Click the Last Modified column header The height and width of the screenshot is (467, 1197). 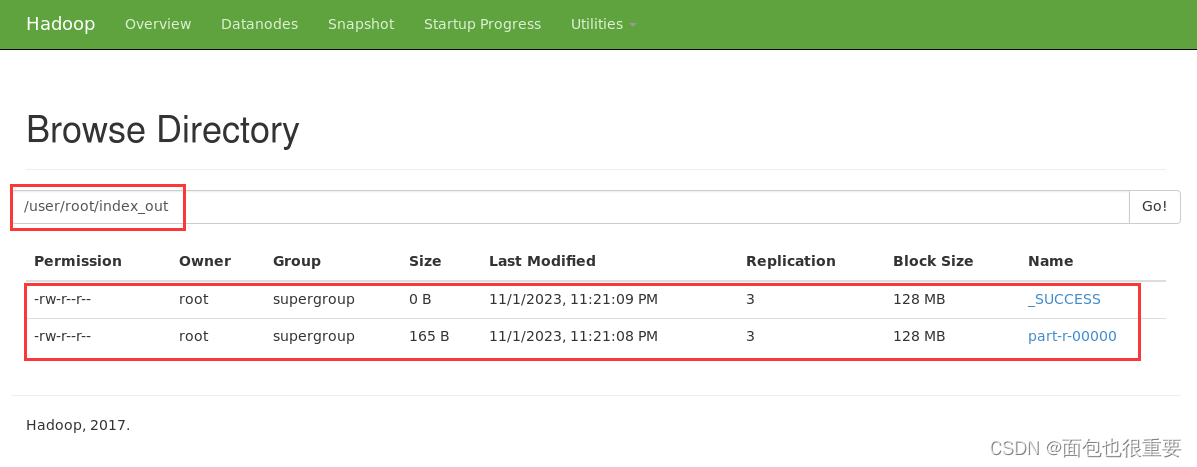coord(542,261)
